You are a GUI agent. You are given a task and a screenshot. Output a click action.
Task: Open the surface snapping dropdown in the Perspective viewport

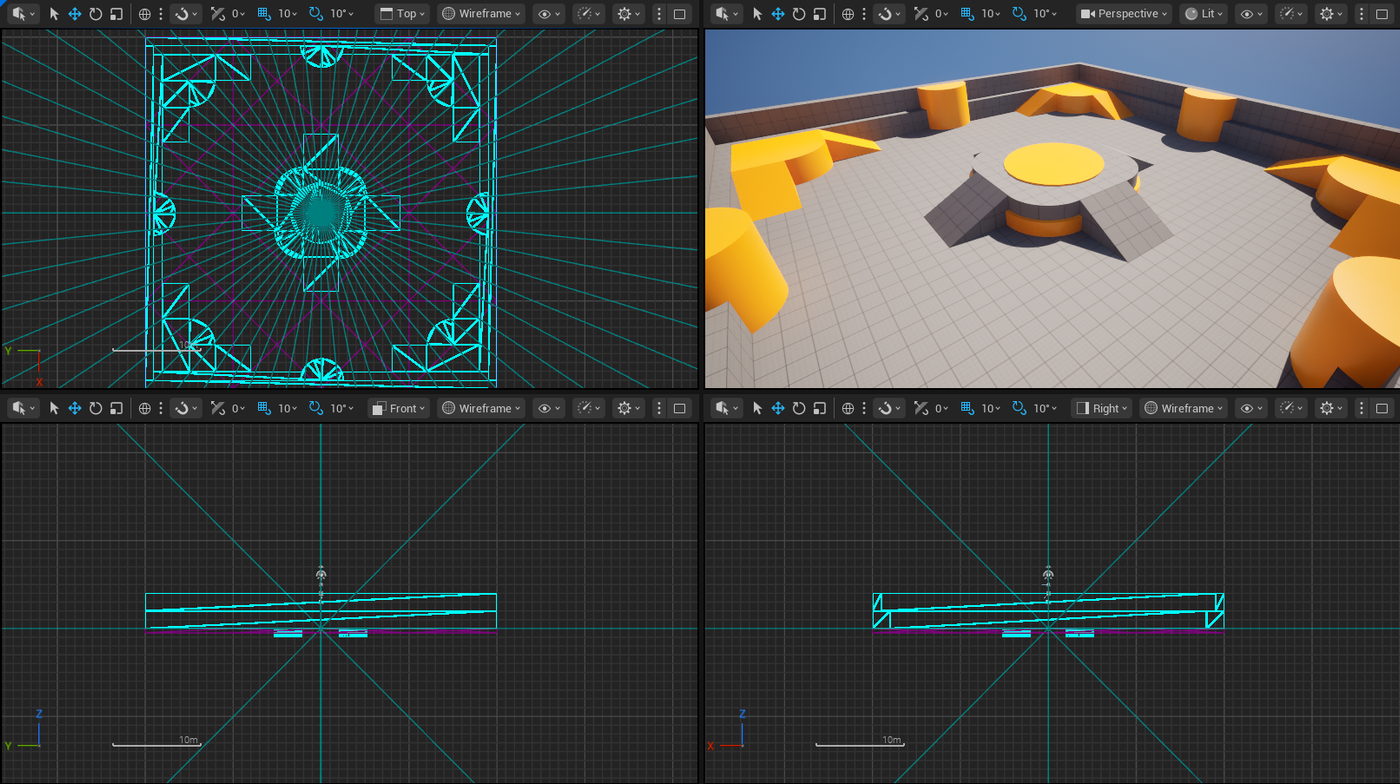coord(888,14)
